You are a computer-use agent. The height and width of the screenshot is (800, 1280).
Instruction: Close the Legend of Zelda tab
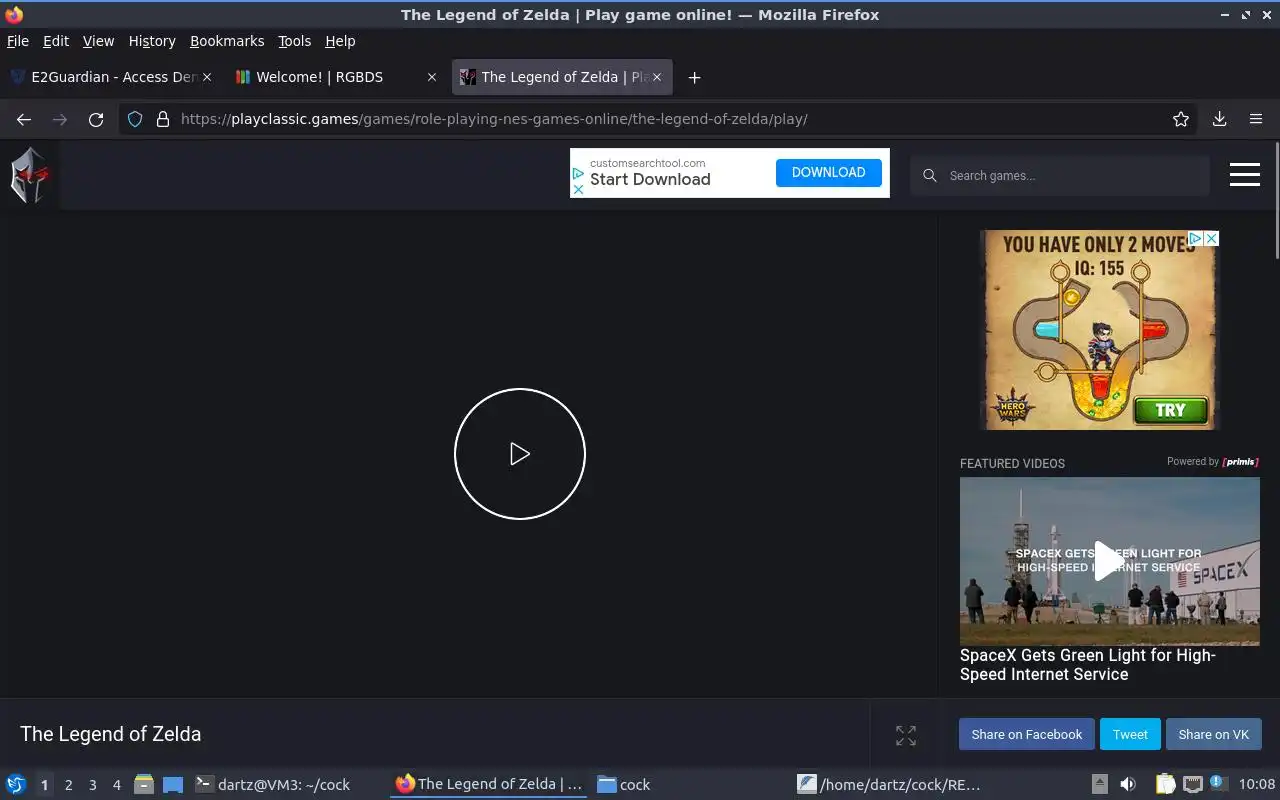657,77
